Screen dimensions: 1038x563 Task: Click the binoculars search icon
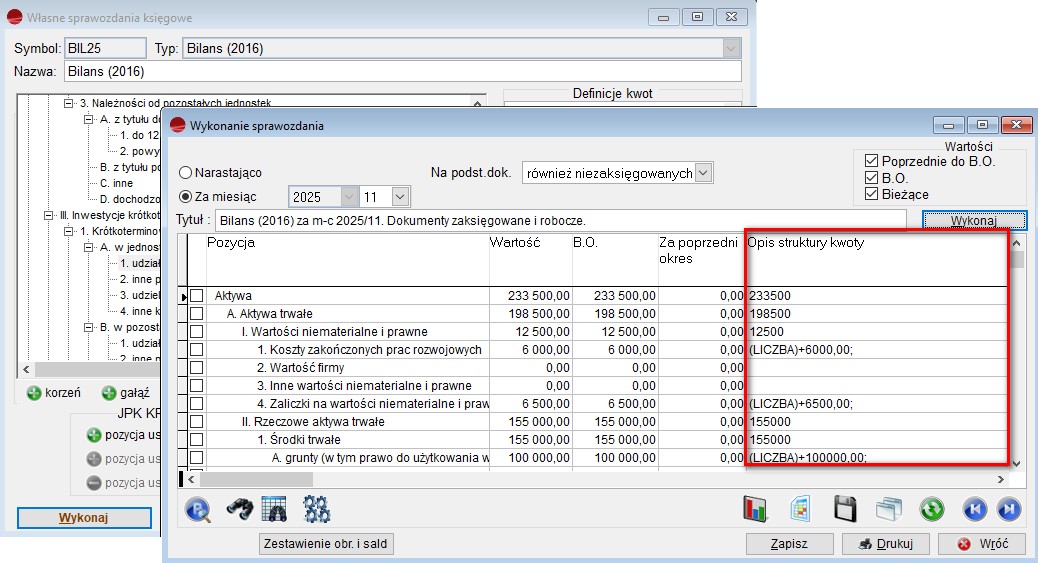click(237, 509)
